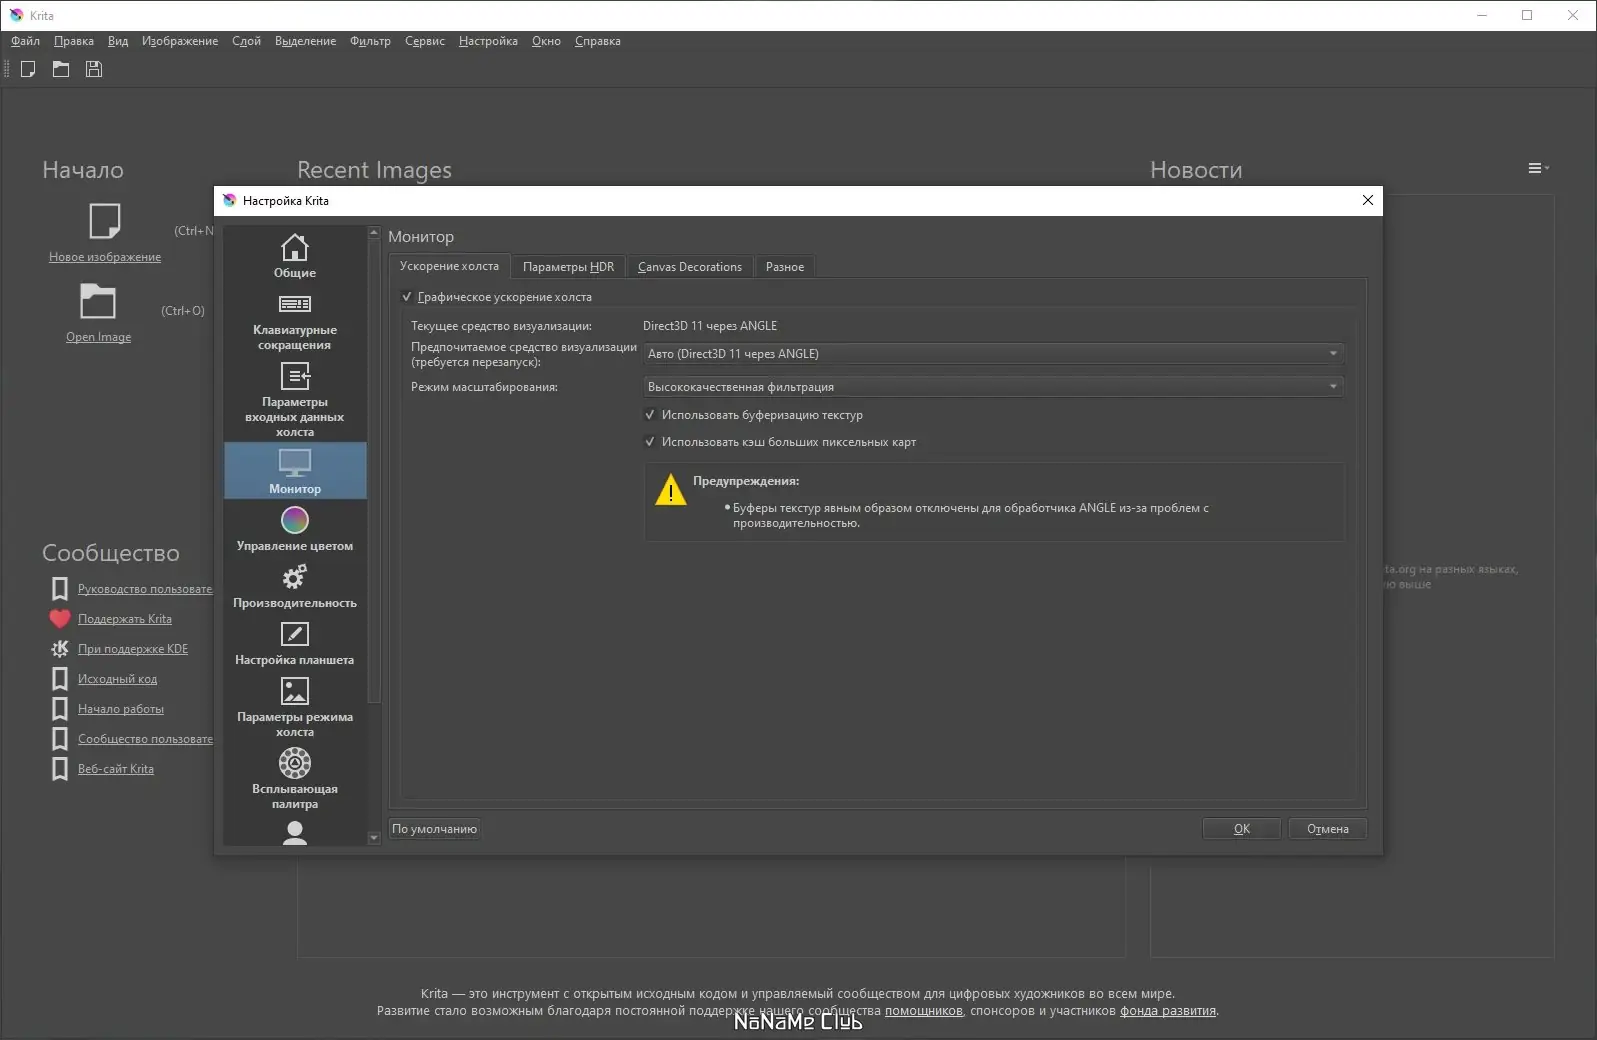Click the bookmark icon beside Веб-сайт Krita
Viewport: 1597px width, 1040px height.
pyautogui.click(x=60, y=769)
